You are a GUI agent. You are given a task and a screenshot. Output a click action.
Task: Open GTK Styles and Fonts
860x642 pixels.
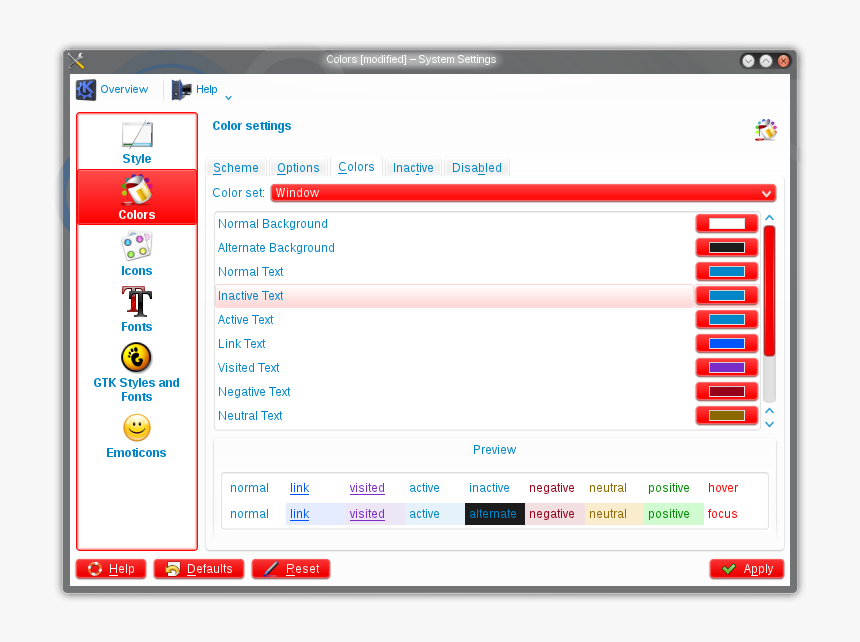click(x=137, y=358)
